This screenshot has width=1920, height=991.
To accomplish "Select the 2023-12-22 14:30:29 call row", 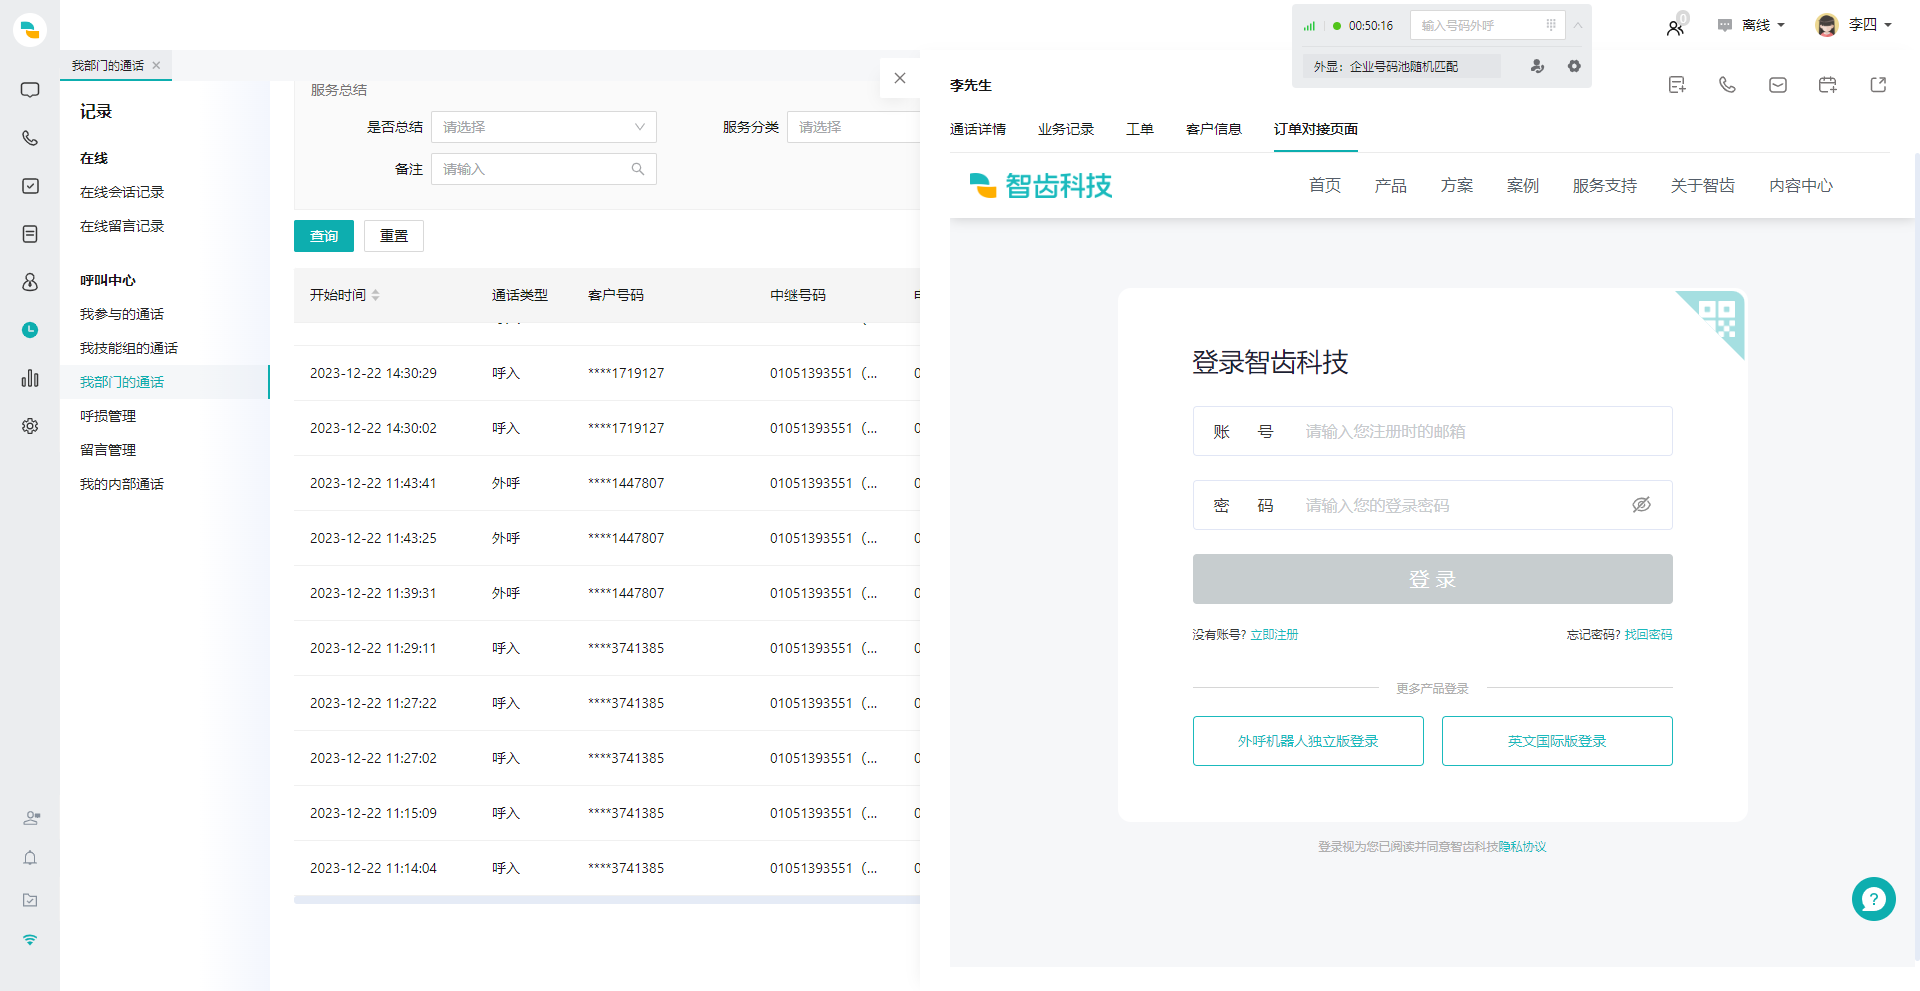I will coord(607,373).
